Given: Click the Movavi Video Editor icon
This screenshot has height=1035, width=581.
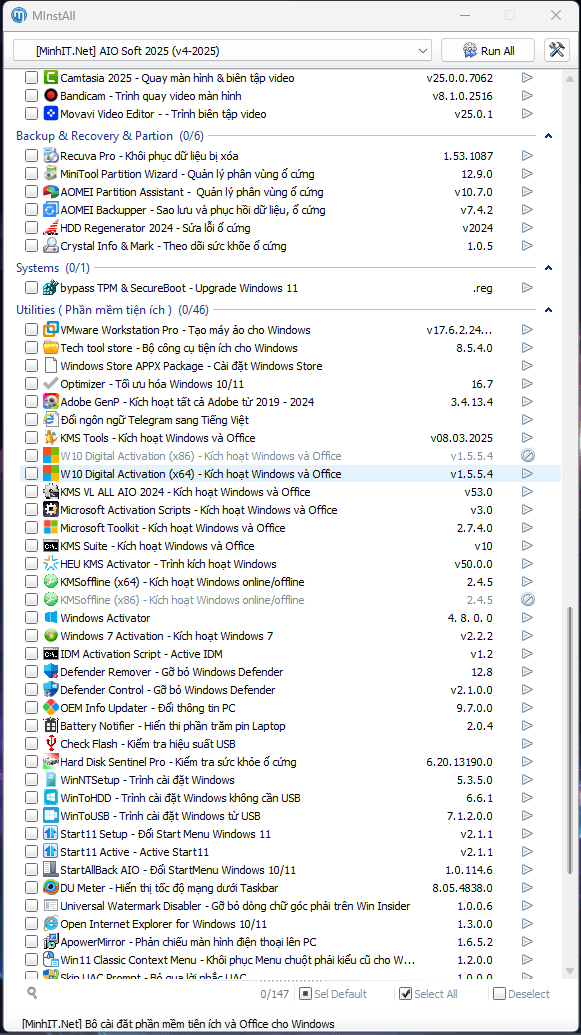Looking at the screenshot, I should (x=51, y=114).
